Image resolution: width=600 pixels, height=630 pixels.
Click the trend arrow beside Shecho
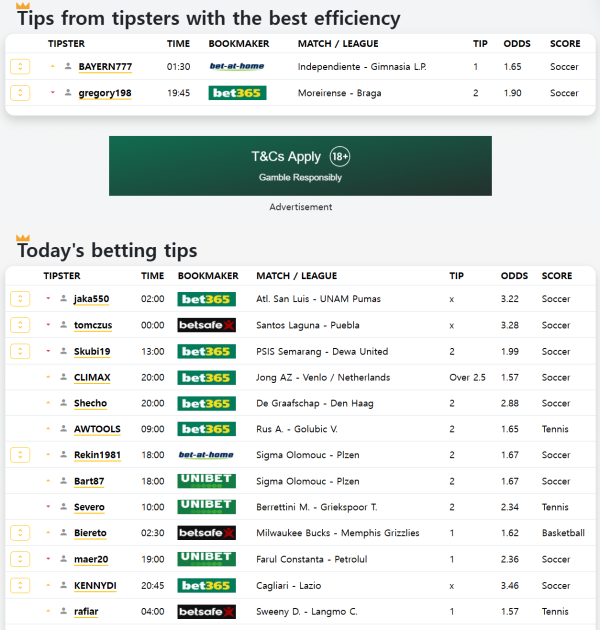click(x=48, y=403)
